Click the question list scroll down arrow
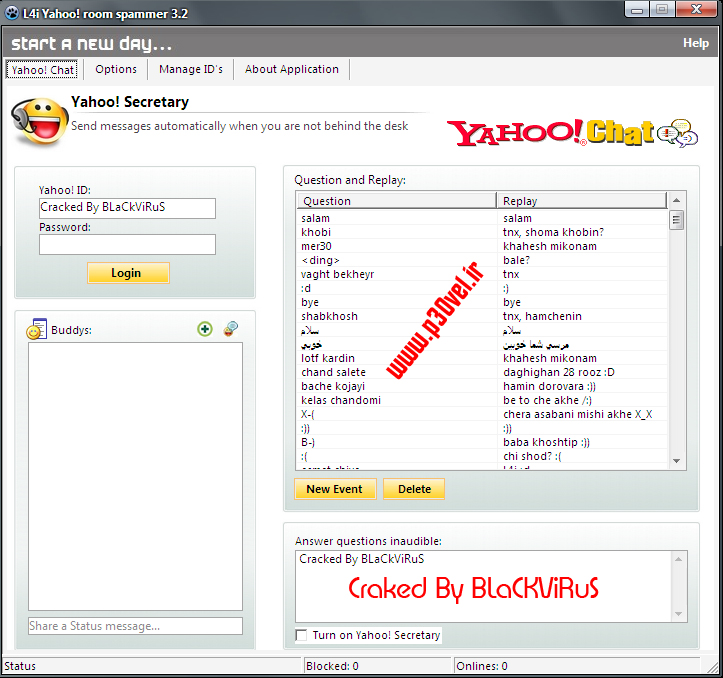This screenshot has height=678, width=723. click(x=676, y=461)
